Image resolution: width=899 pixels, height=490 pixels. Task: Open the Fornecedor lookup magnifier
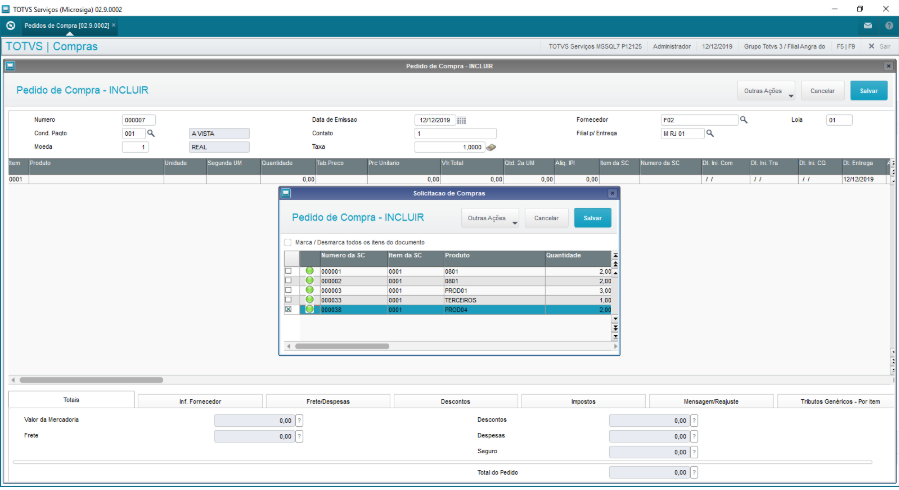744,120
